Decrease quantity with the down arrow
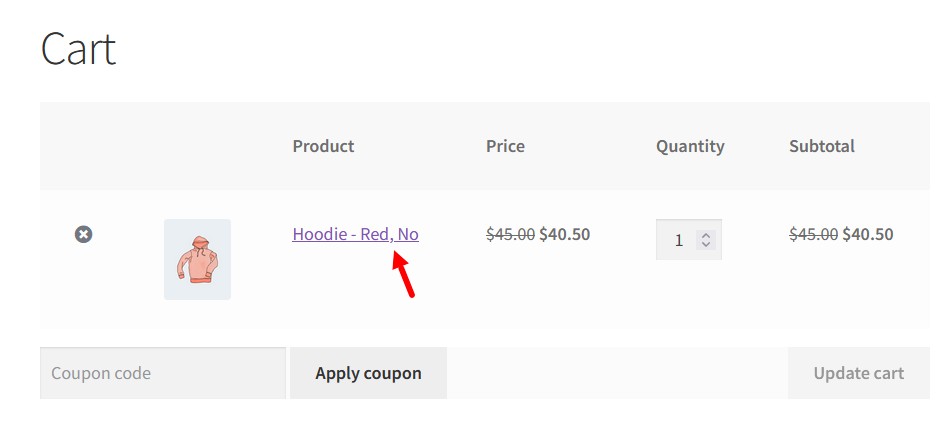 pyautogui.click(x=706, y=244)
